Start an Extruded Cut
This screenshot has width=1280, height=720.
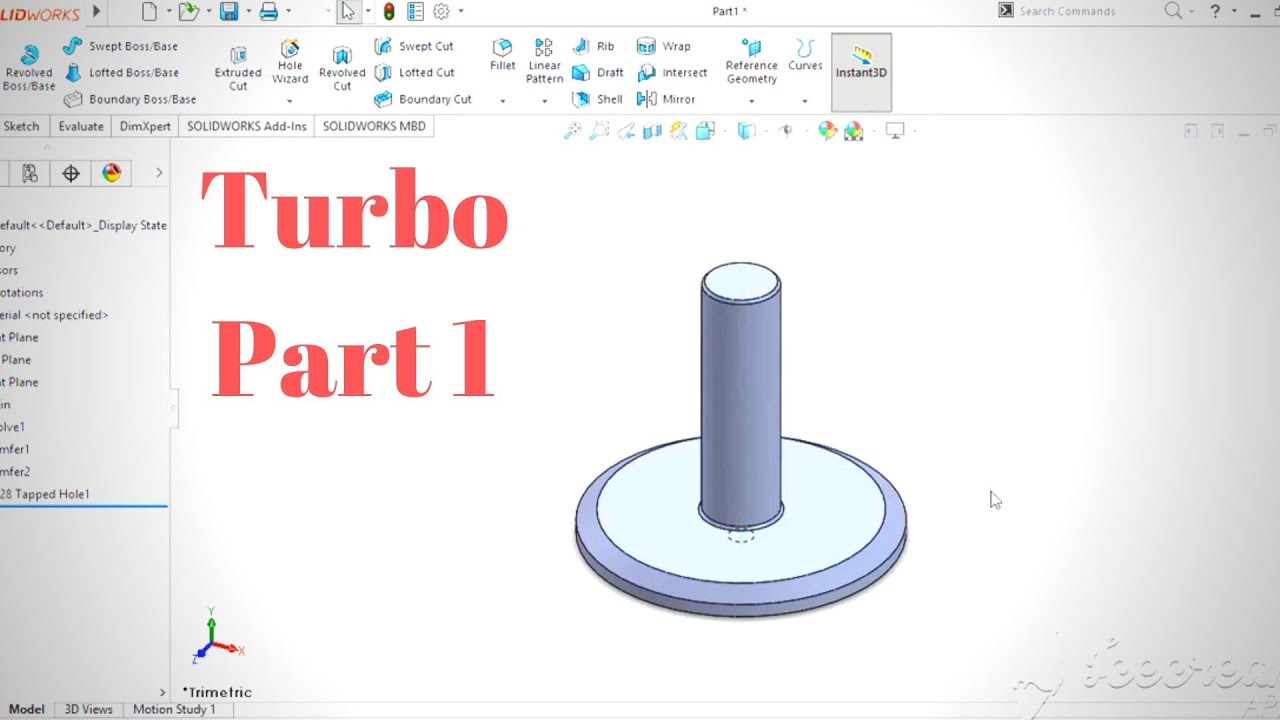point(238,69)
